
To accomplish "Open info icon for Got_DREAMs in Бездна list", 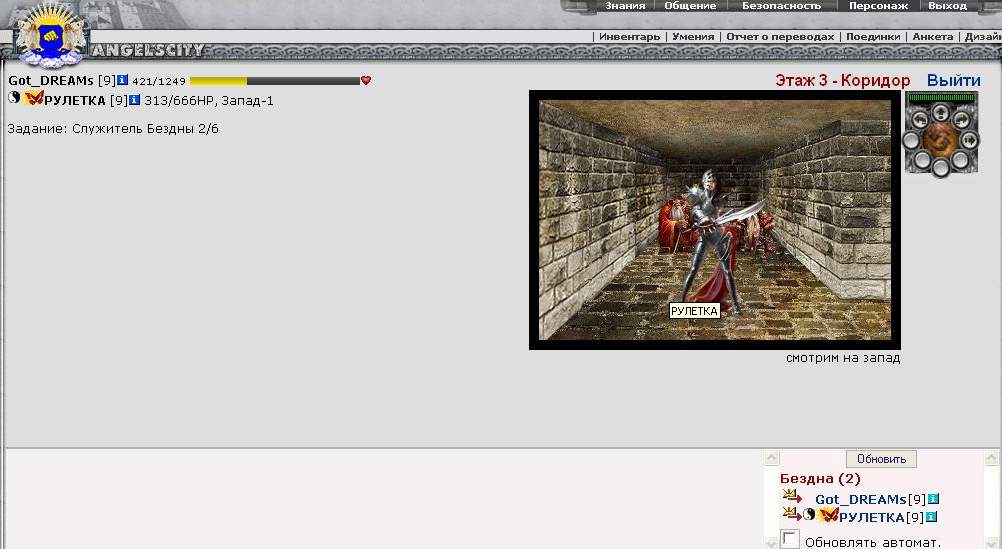I will pyautogui.click(x=934, y=499).
